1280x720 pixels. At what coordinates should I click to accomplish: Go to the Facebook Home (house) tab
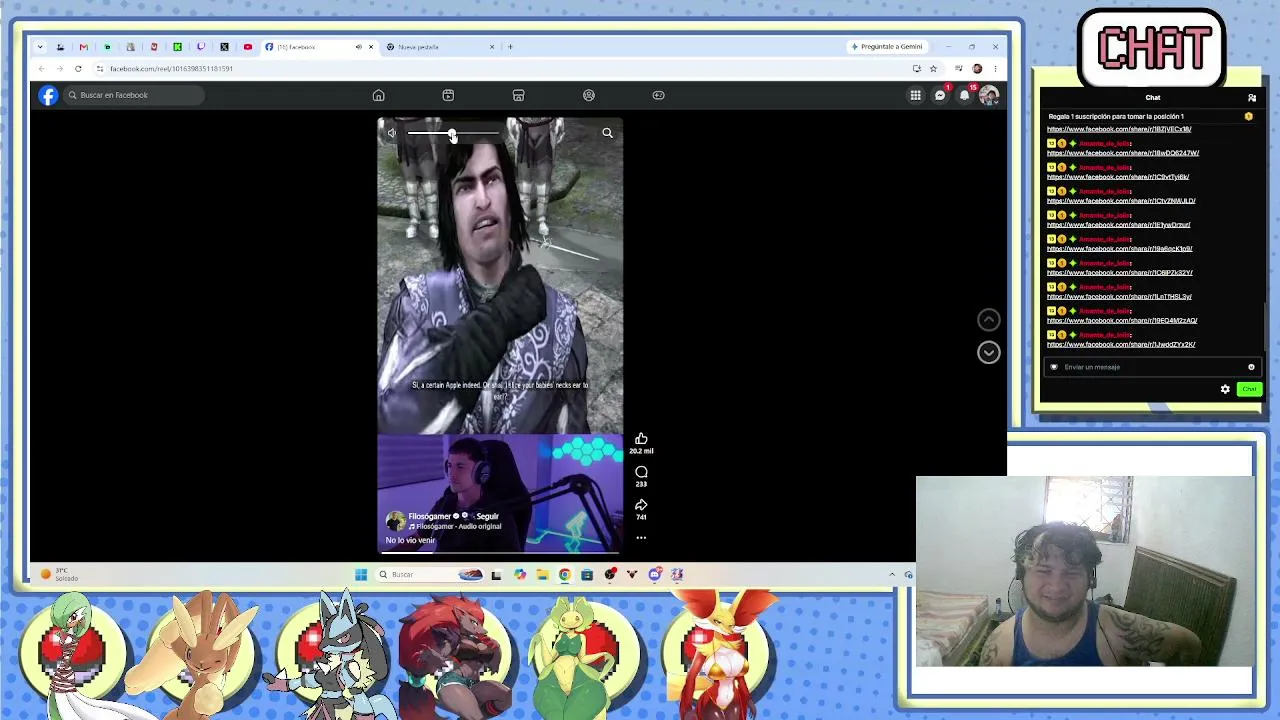click(x=378, y=95)
